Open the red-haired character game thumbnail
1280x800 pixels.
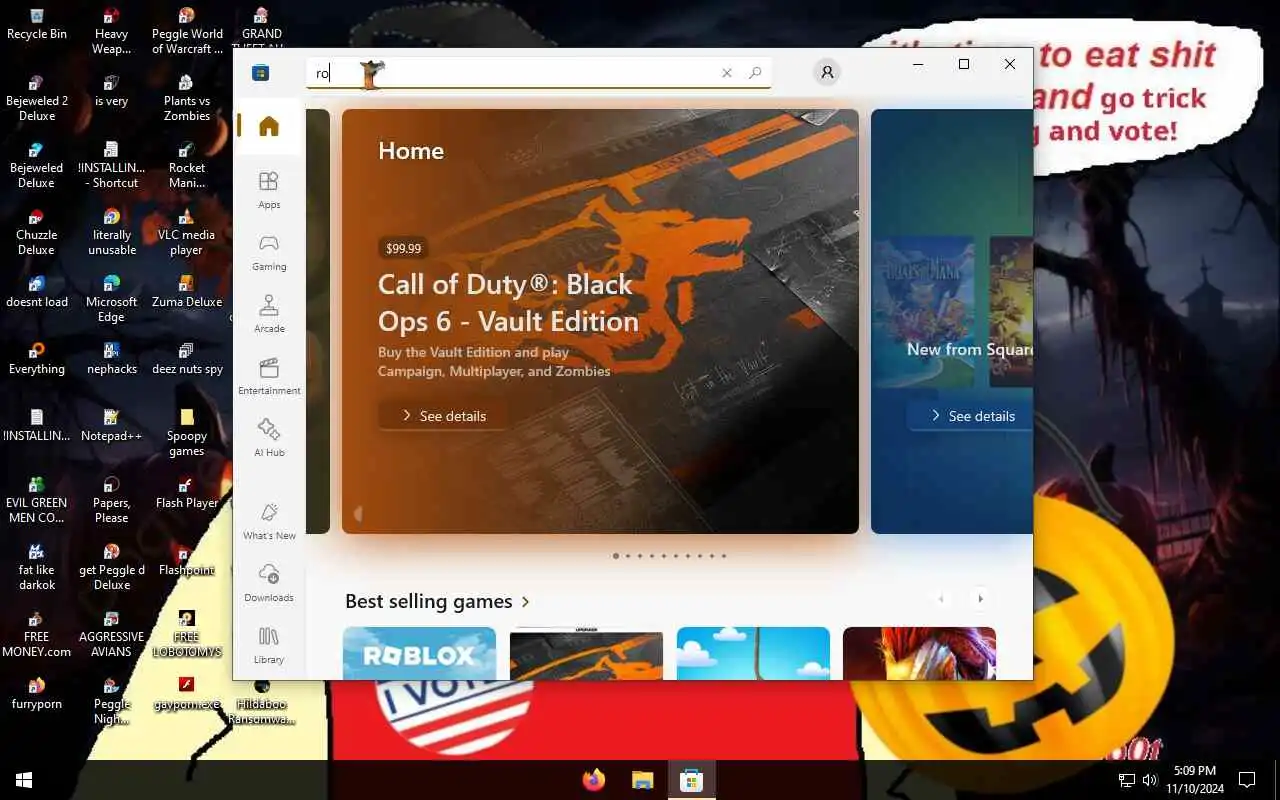pos(919,653)
